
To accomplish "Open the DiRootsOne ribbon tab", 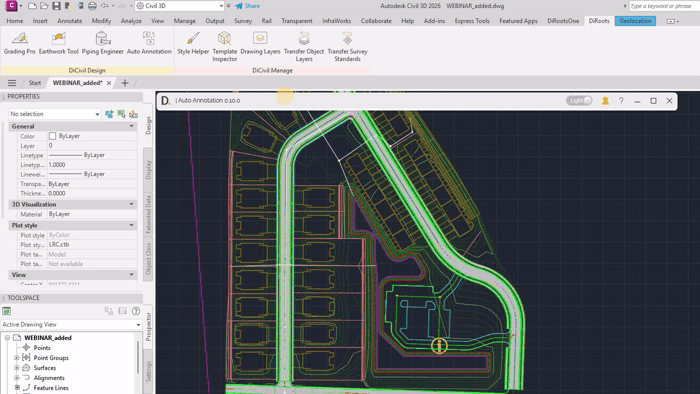I will point(563,21).
